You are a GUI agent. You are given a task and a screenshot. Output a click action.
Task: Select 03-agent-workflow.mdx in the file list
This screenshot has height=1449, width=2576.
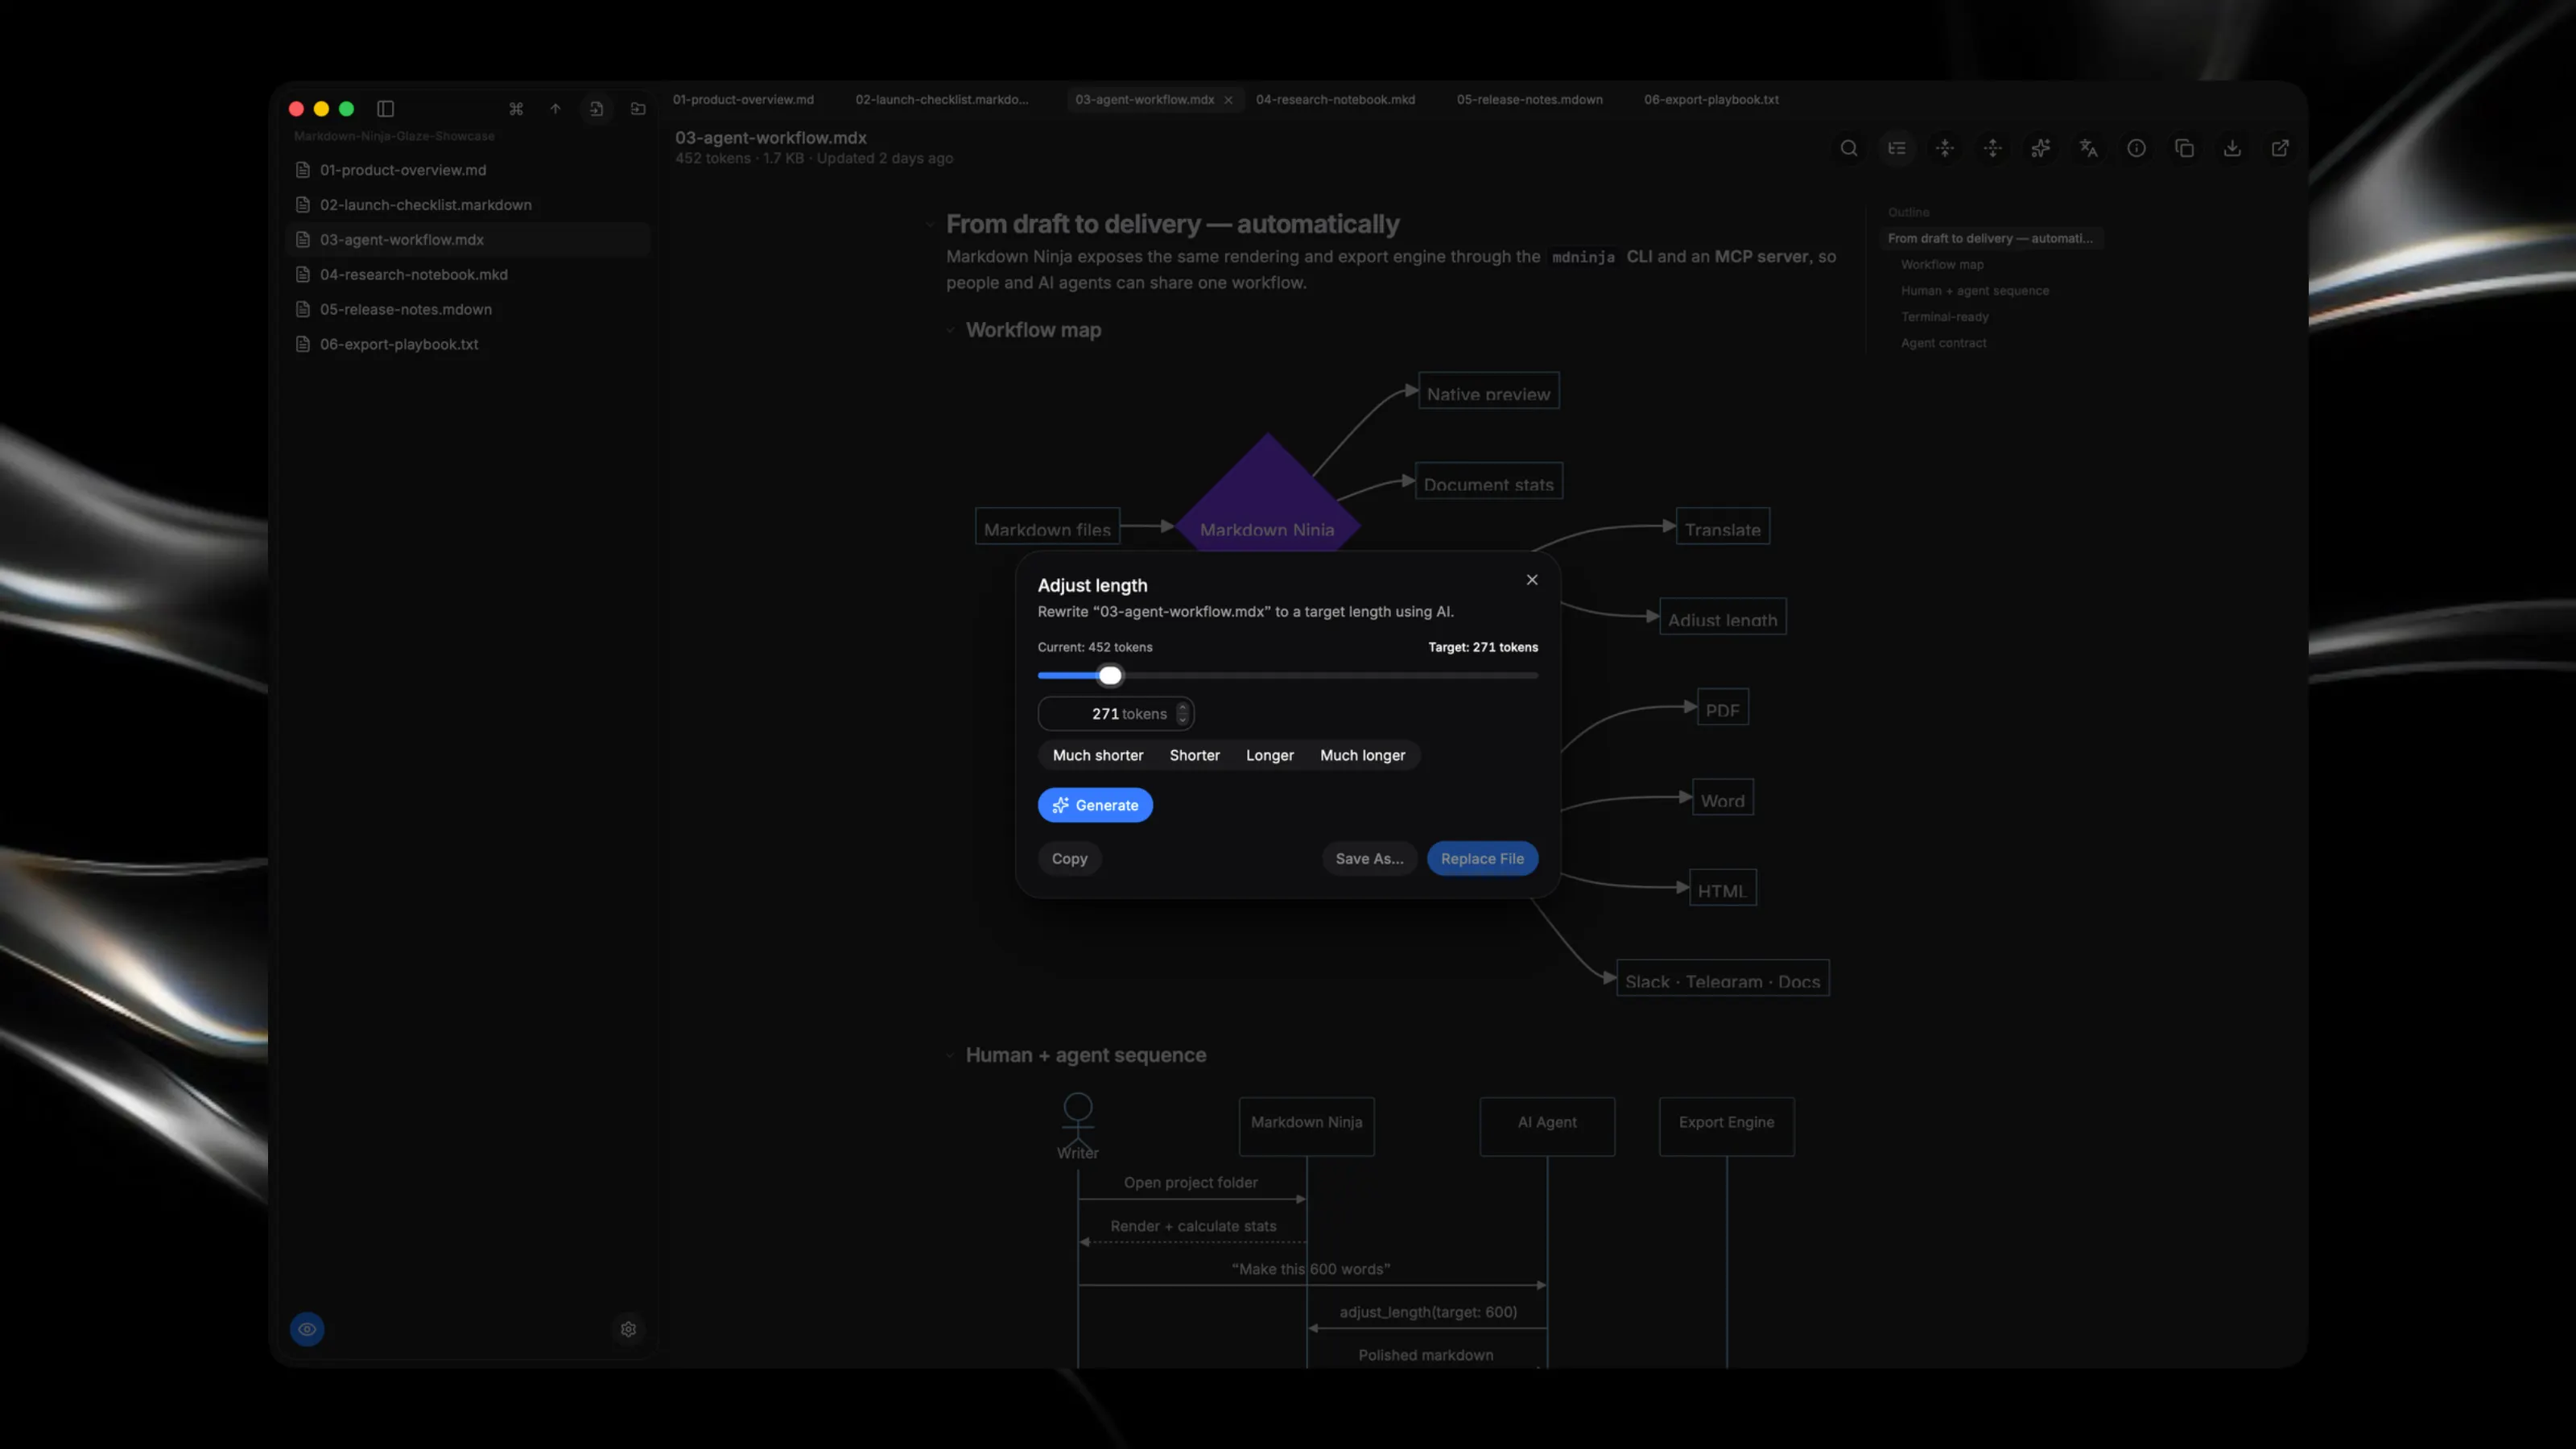pos(468,240)
